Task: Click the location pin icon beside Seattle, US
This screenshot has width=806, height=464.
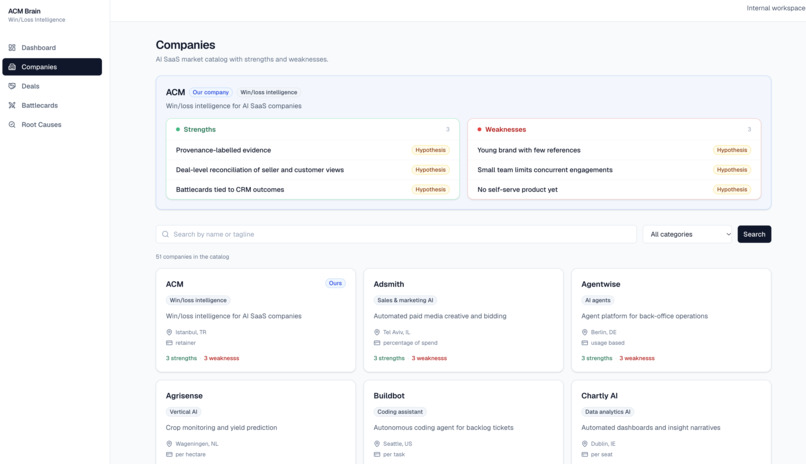Action: [x=377, y=443]
